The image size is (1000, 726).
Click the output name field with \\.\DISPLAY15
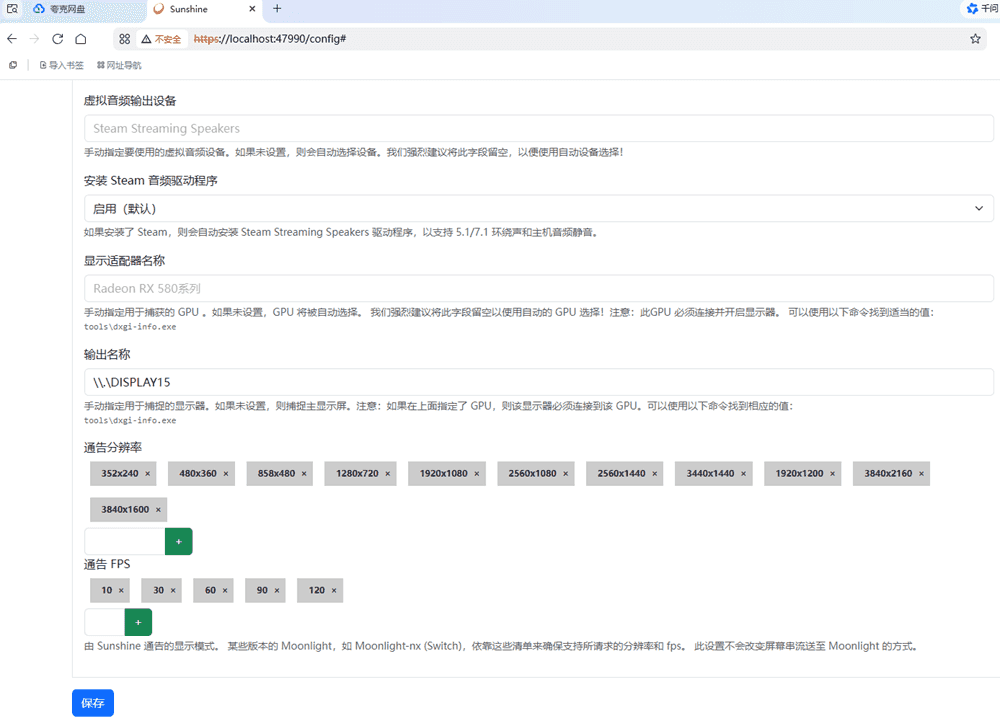pyautogui.click(x=538, y=382)
